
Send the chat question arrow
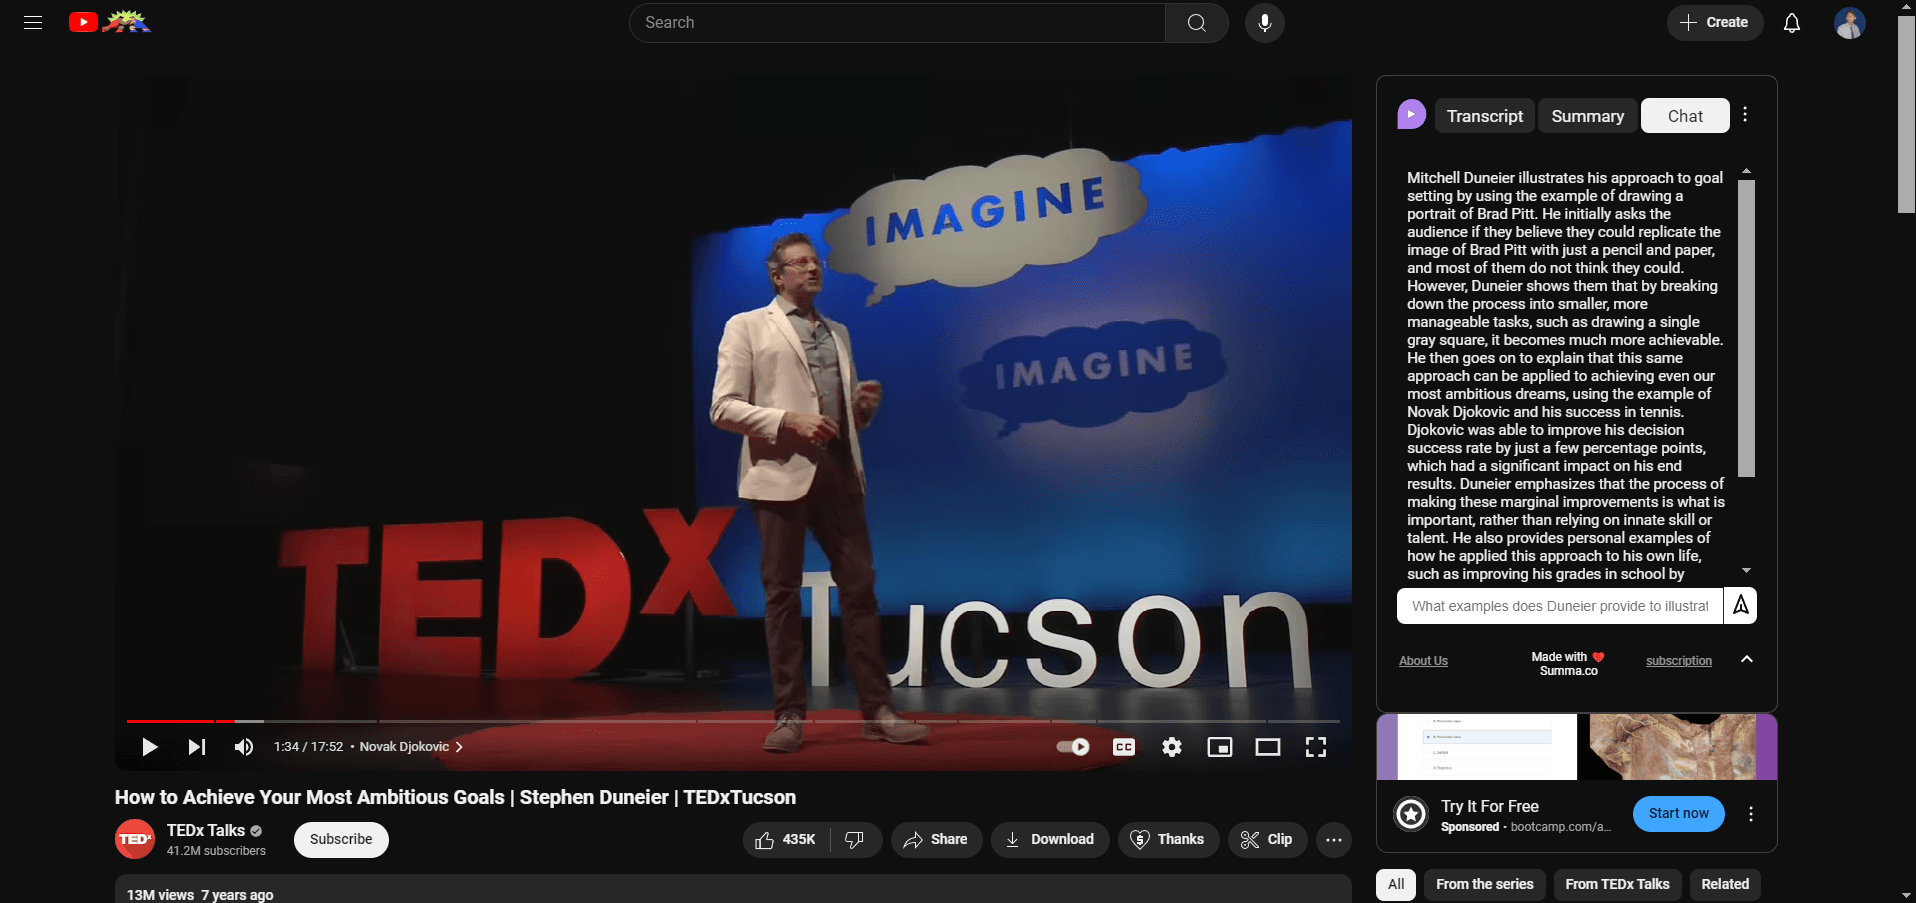tap(1740, 605)
